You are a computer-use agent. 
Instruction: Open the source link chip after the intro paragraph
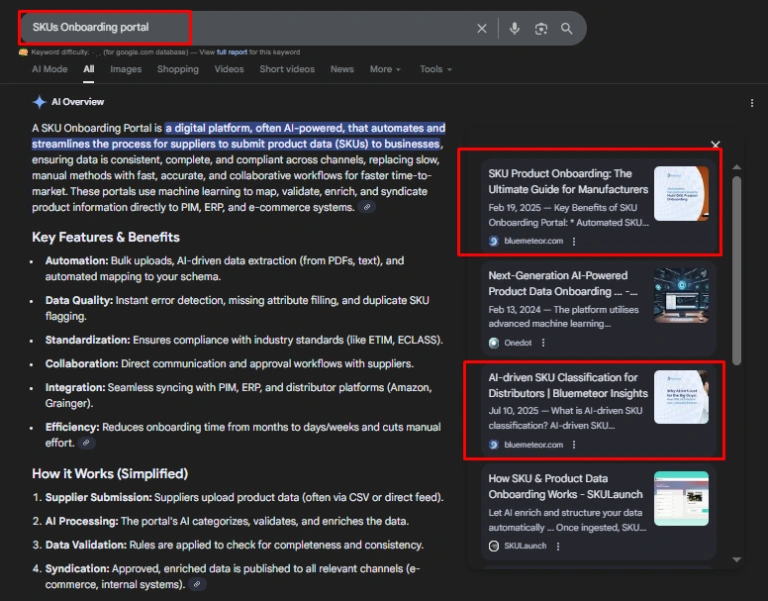(366, 207)
